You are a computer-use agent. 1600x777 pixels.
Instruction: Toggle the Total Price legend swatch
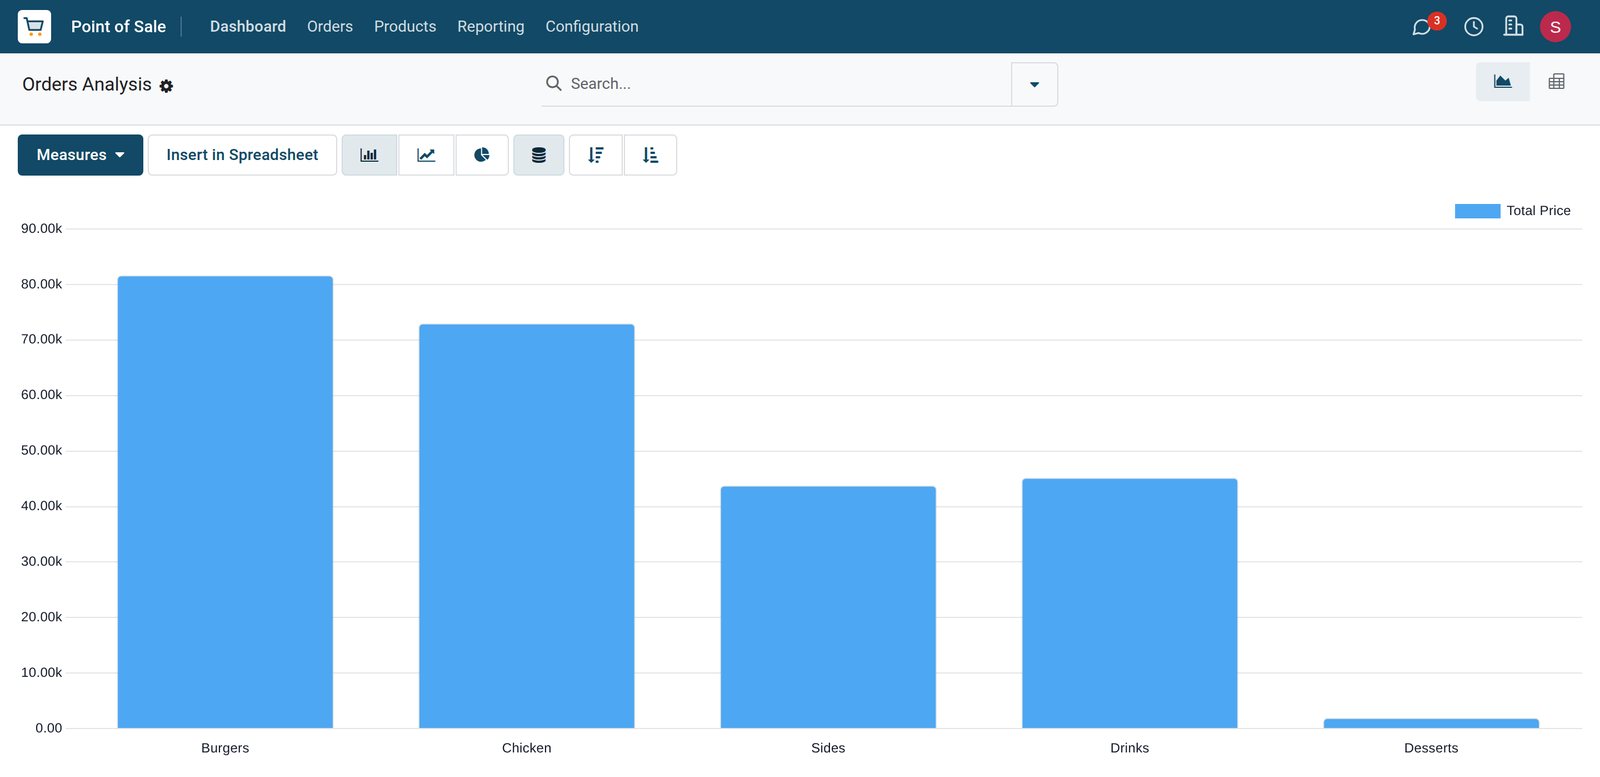(x=1477, y=211)
